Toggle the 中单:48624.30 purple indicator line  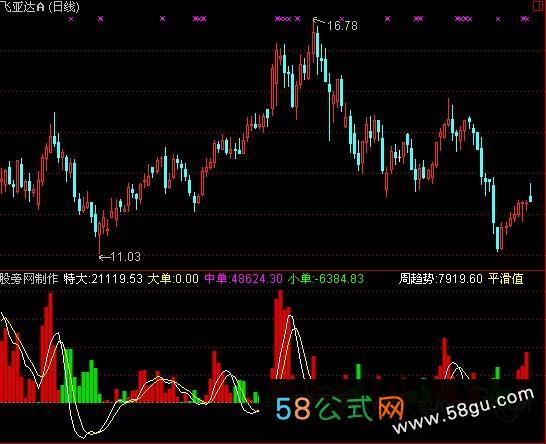pos(243,279)
